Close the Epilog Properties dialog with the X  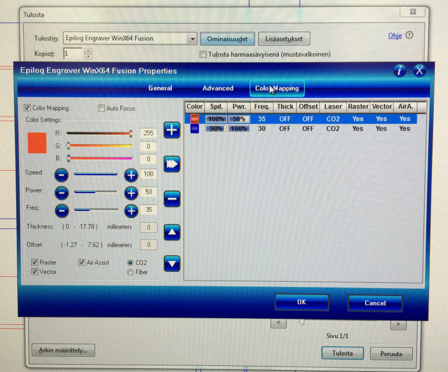419,71
